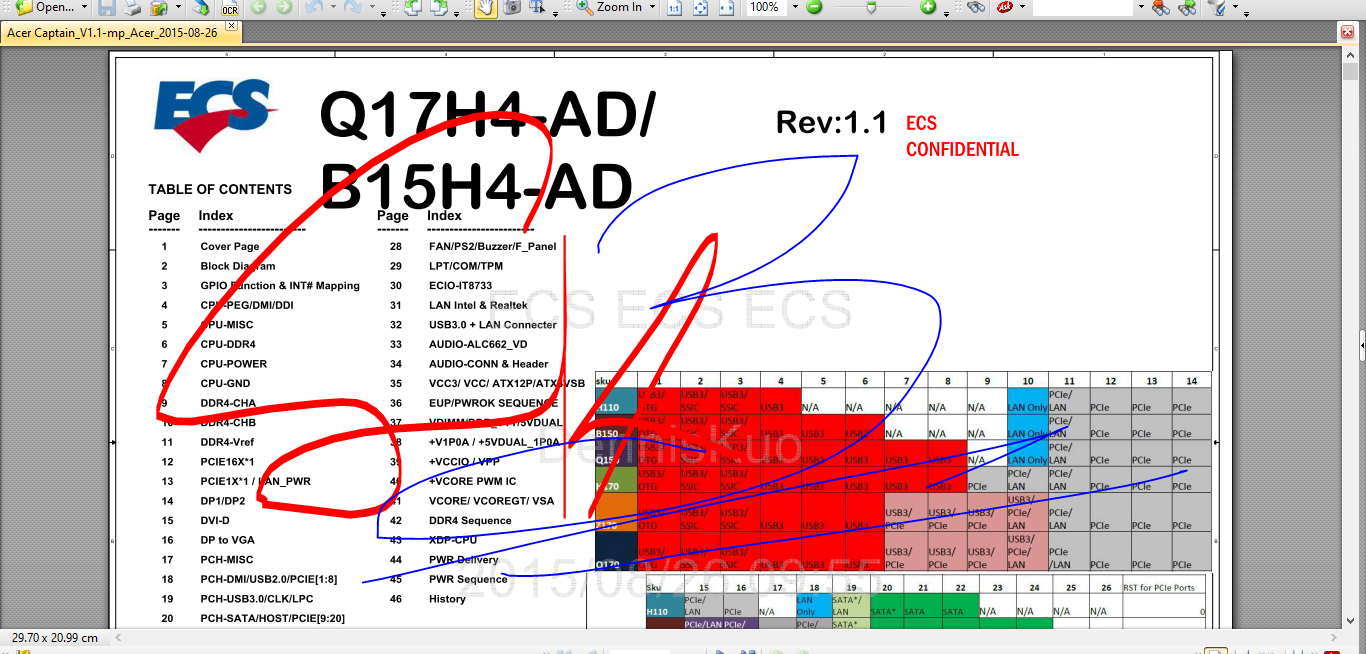
Task: Click the green download arrow icon
Action: point(201,7)
